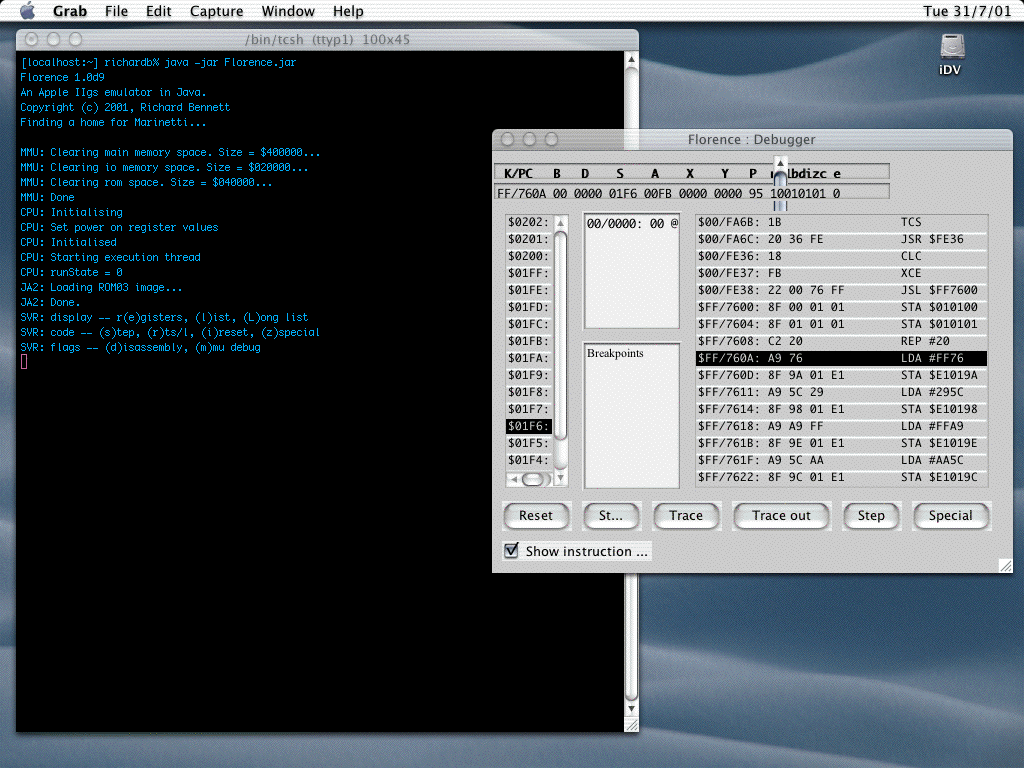Click the stack list scroll down arrow
The height and width of the screenshot is (768, 1024).
tap(560, 478)
